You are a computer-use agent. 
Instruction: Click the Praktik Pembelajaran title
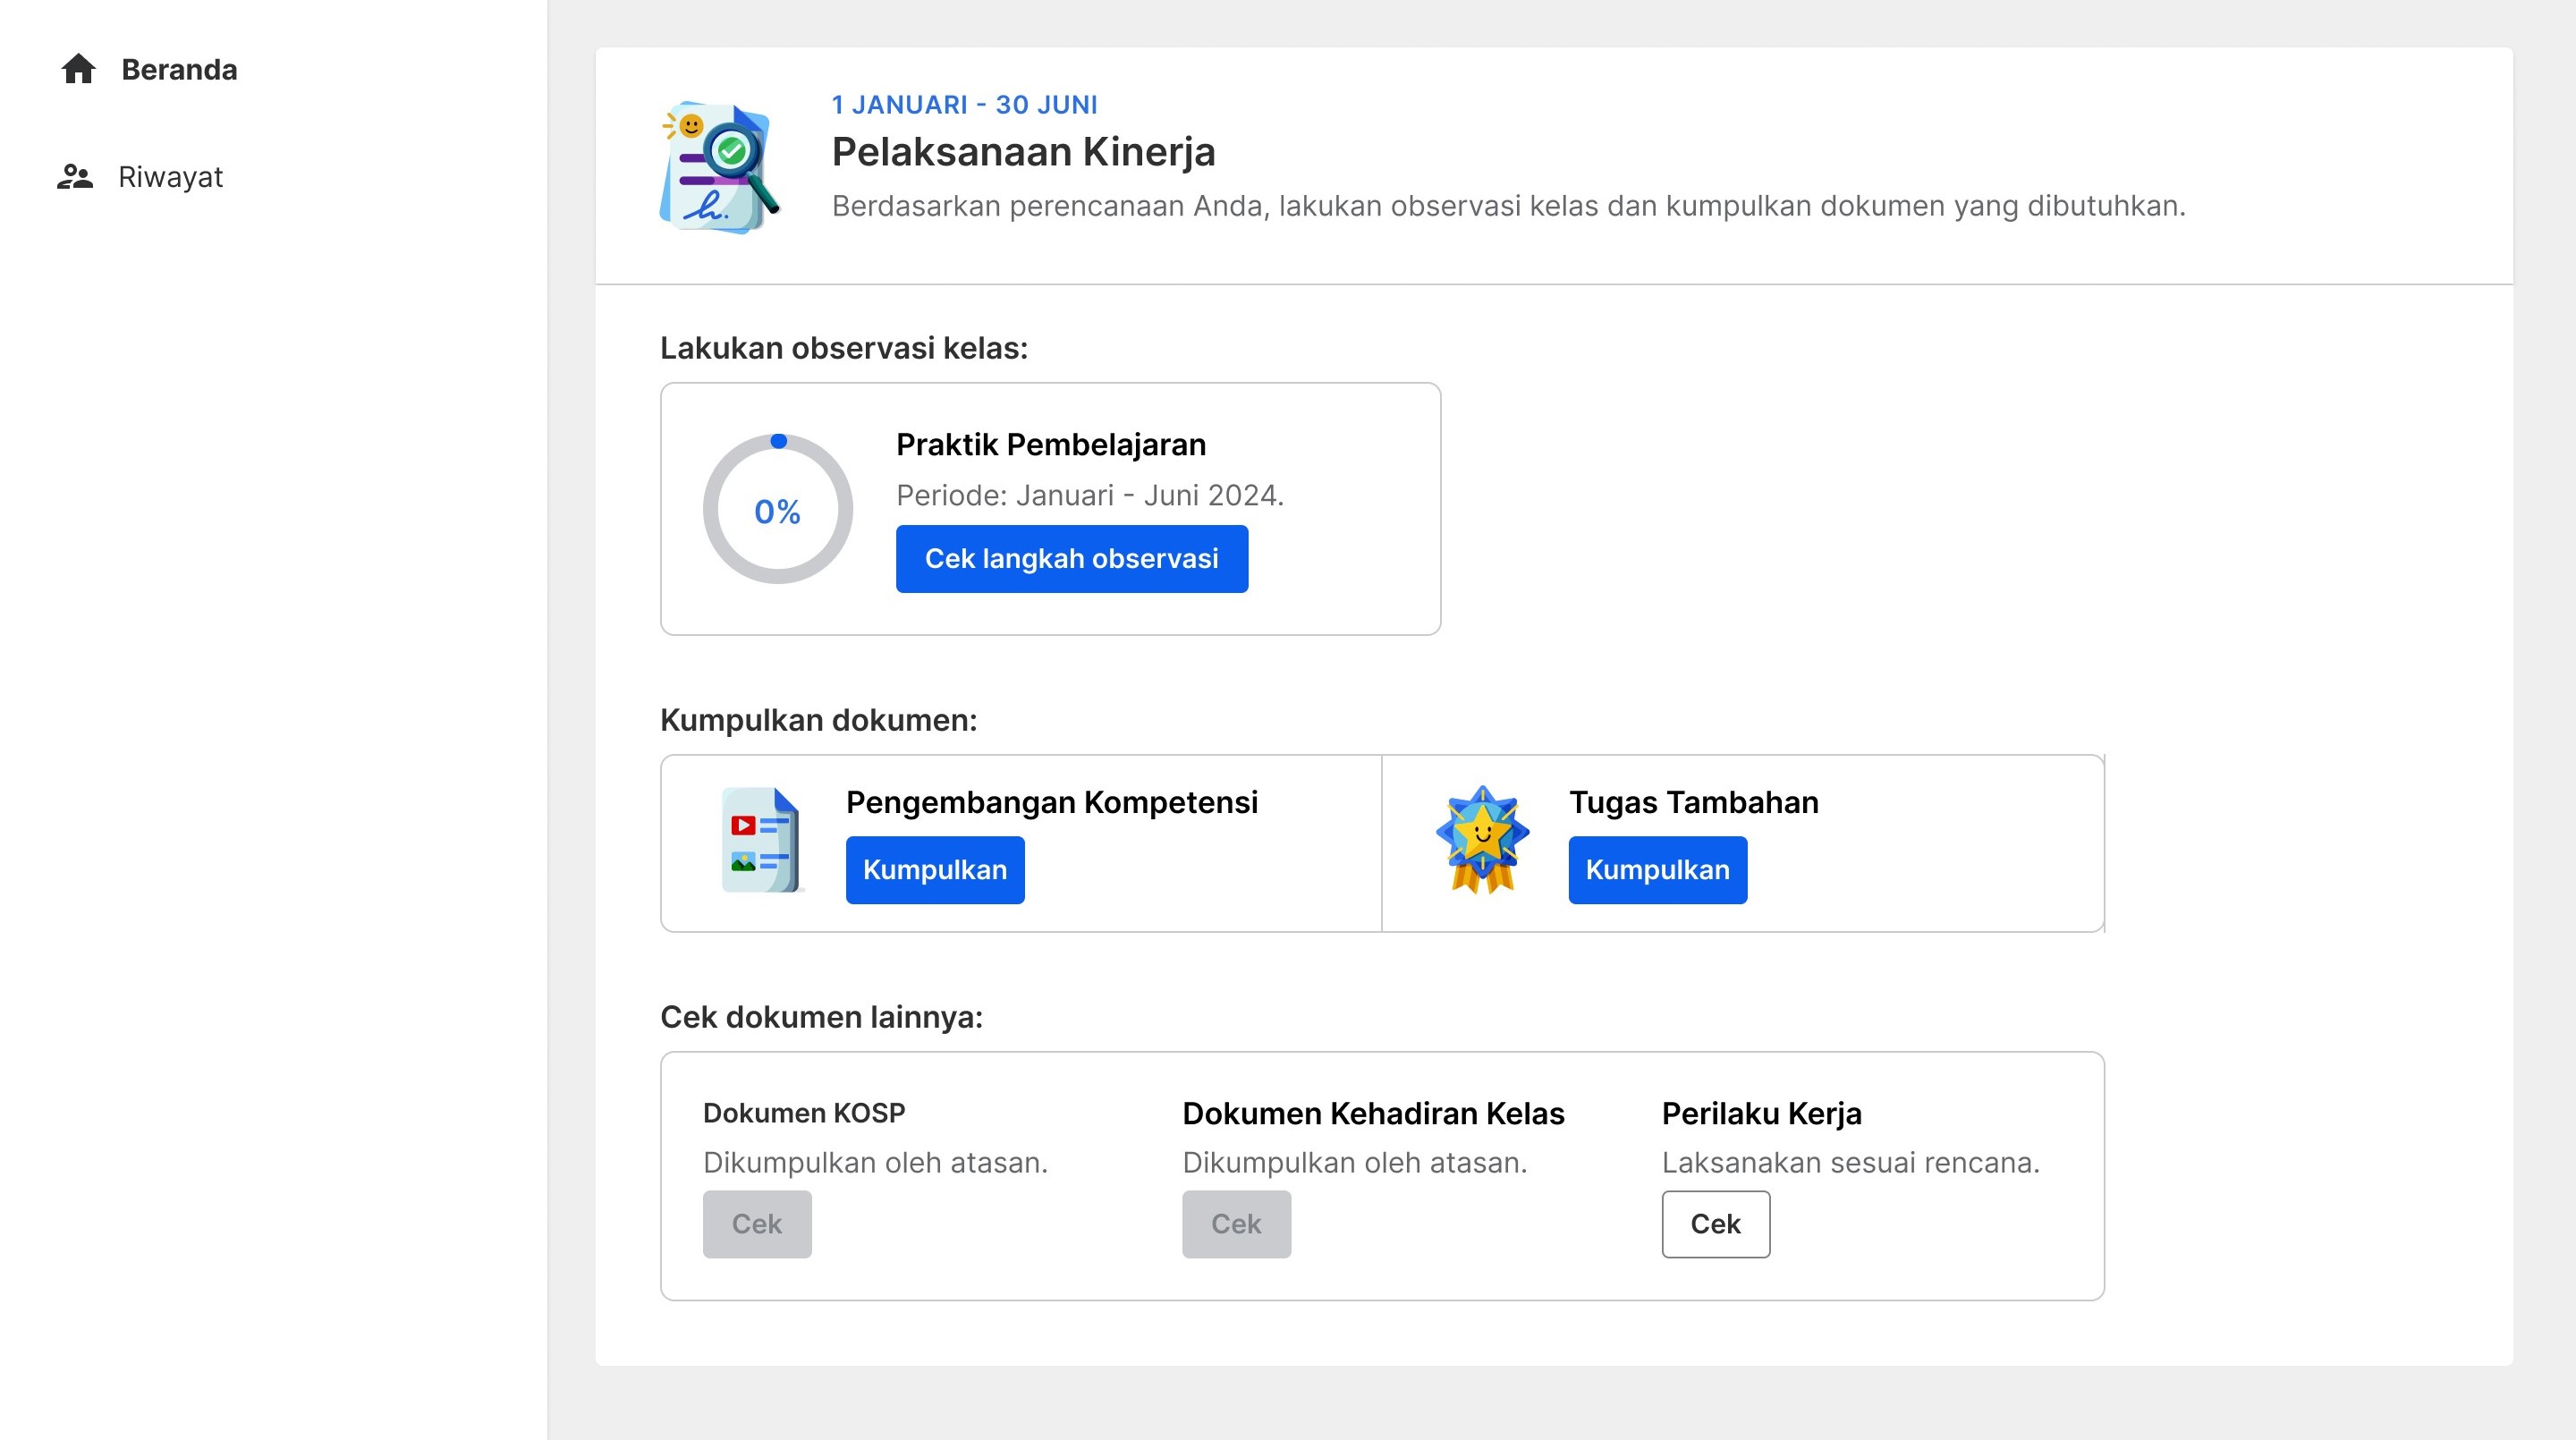1051,445
